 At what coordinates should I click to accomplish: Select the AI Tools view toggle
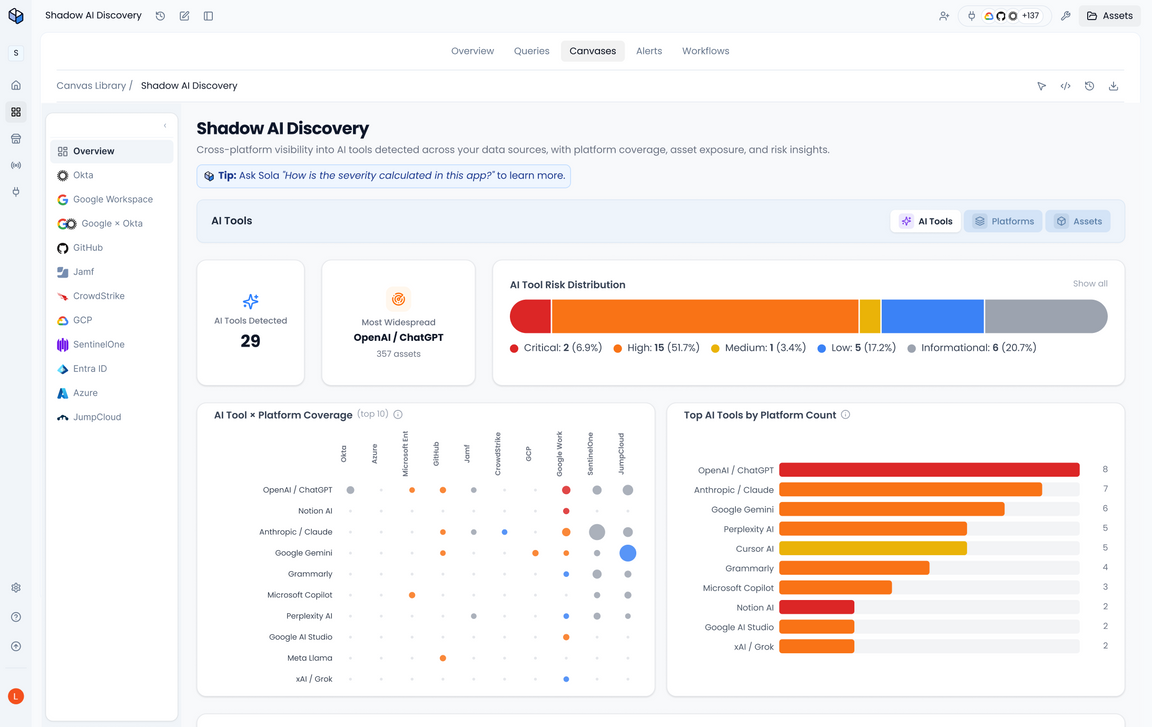click(926, 221)
